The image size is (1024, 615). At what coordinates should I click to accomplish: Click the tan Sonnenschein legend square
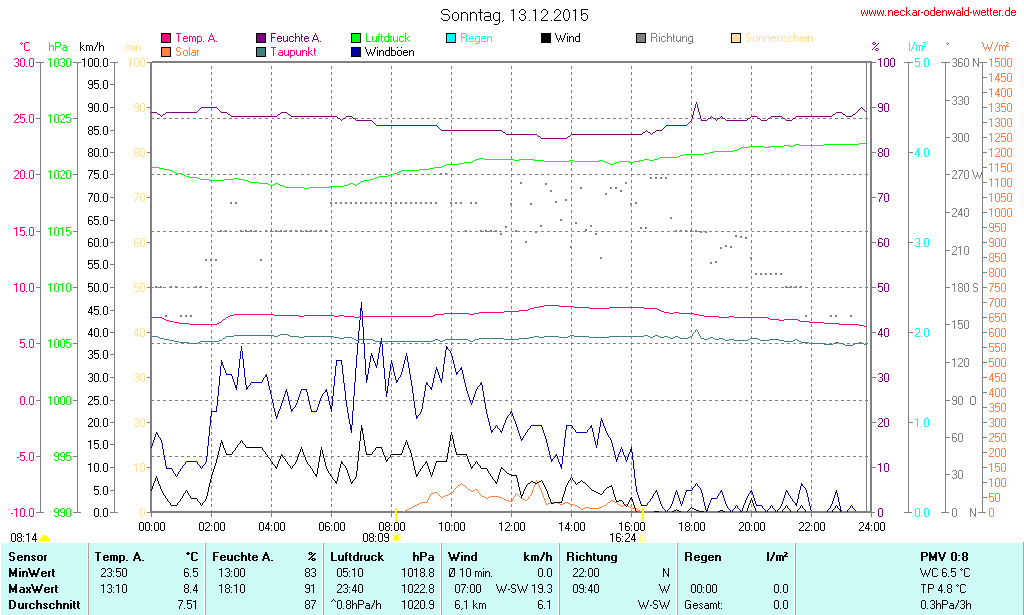(736, 39)
